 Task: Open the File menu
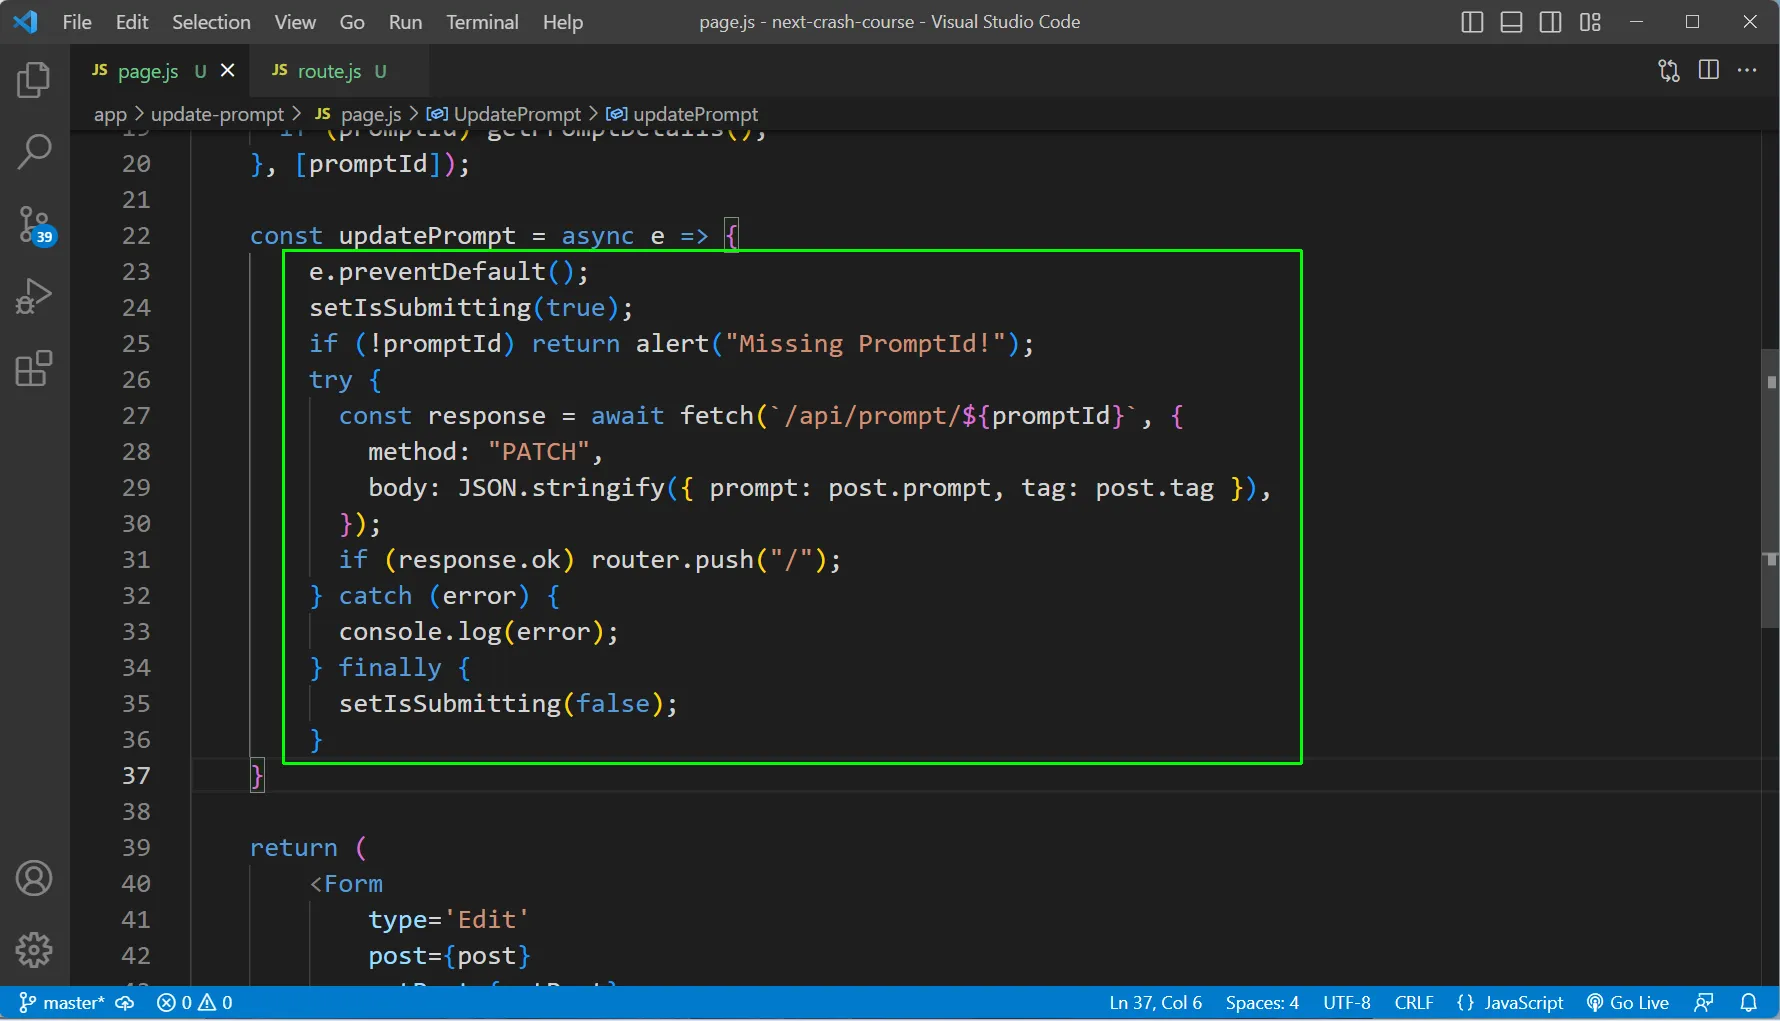point(77,22)
